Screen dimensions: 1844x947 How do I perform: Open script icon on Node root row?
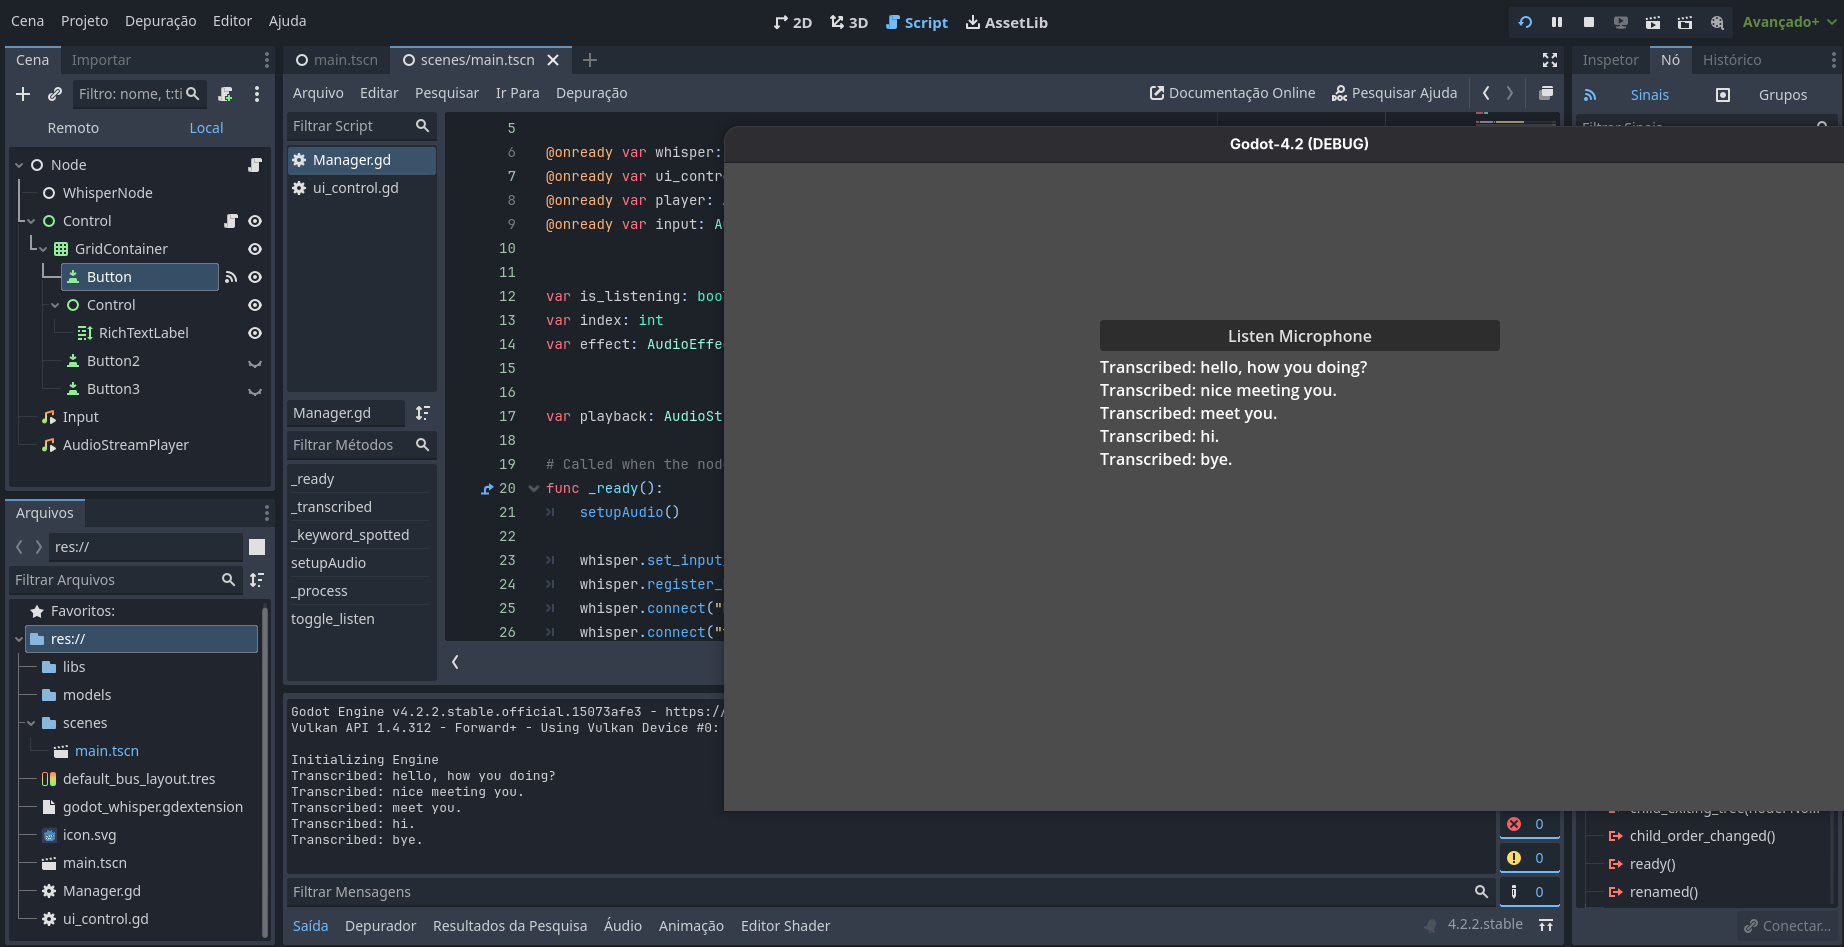[x=255, y=165]
